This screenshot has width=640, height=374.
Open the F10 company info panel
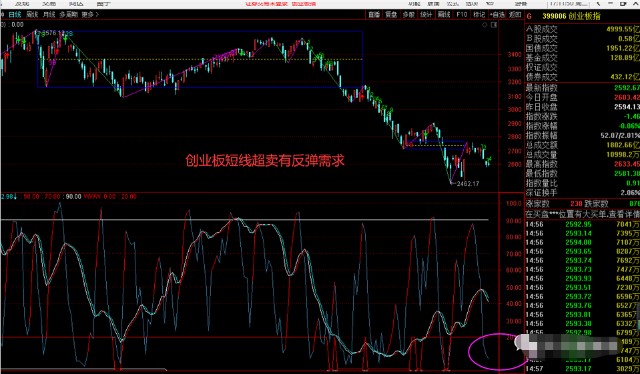click(x=462, y=15)
